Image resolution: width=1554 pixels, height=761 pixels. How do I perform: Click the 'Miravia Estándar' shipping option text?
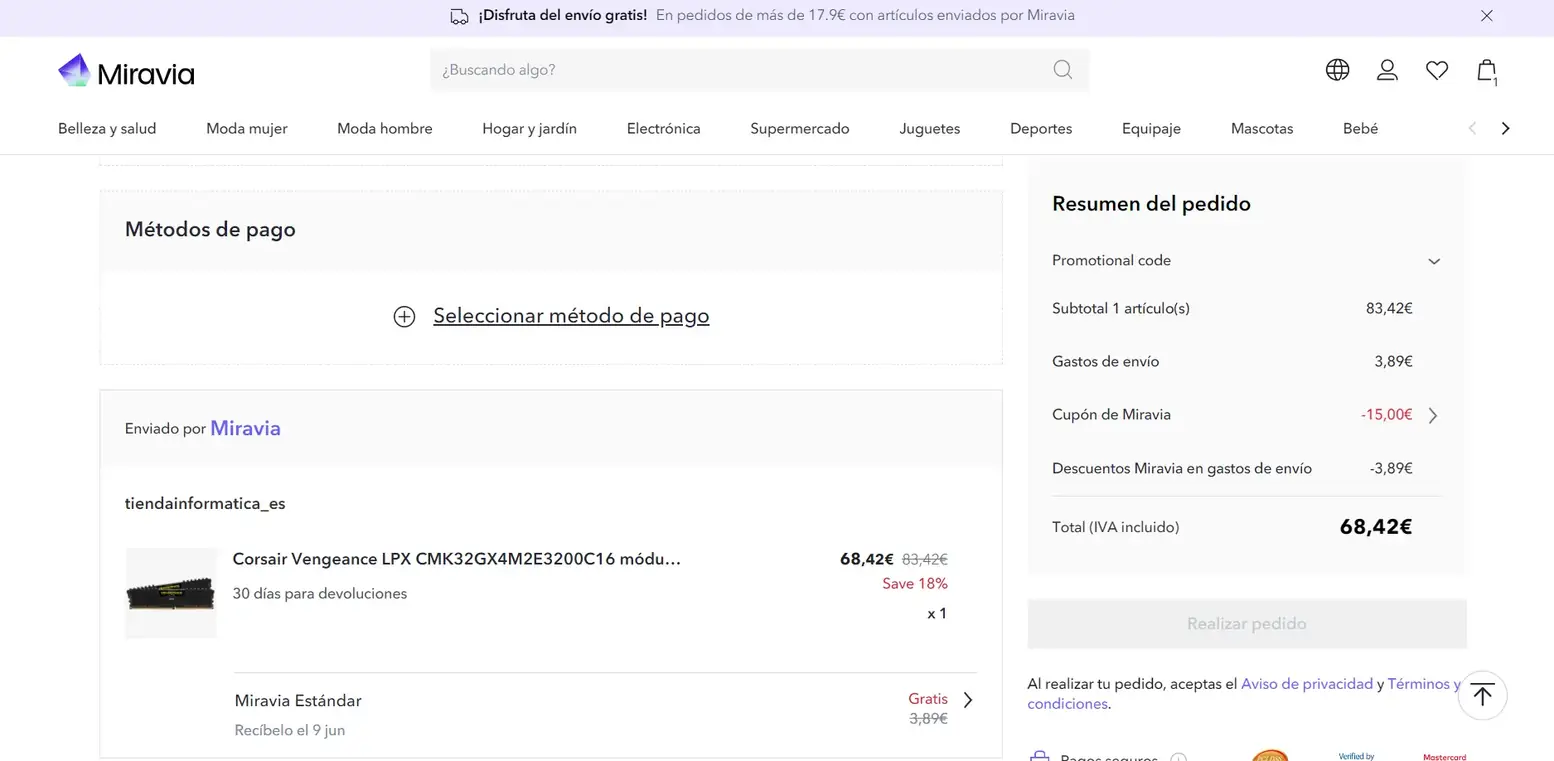298,700
